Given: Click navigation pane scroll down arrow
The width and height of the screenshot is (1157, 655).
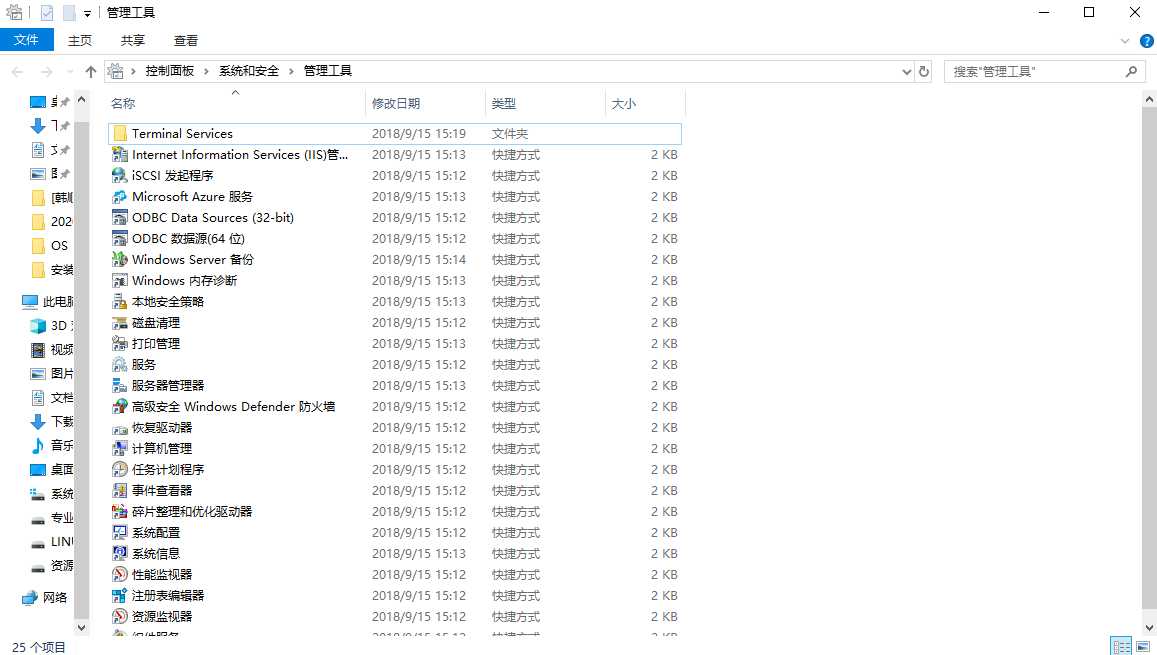Looking at the screenshot, I should 82,628.
